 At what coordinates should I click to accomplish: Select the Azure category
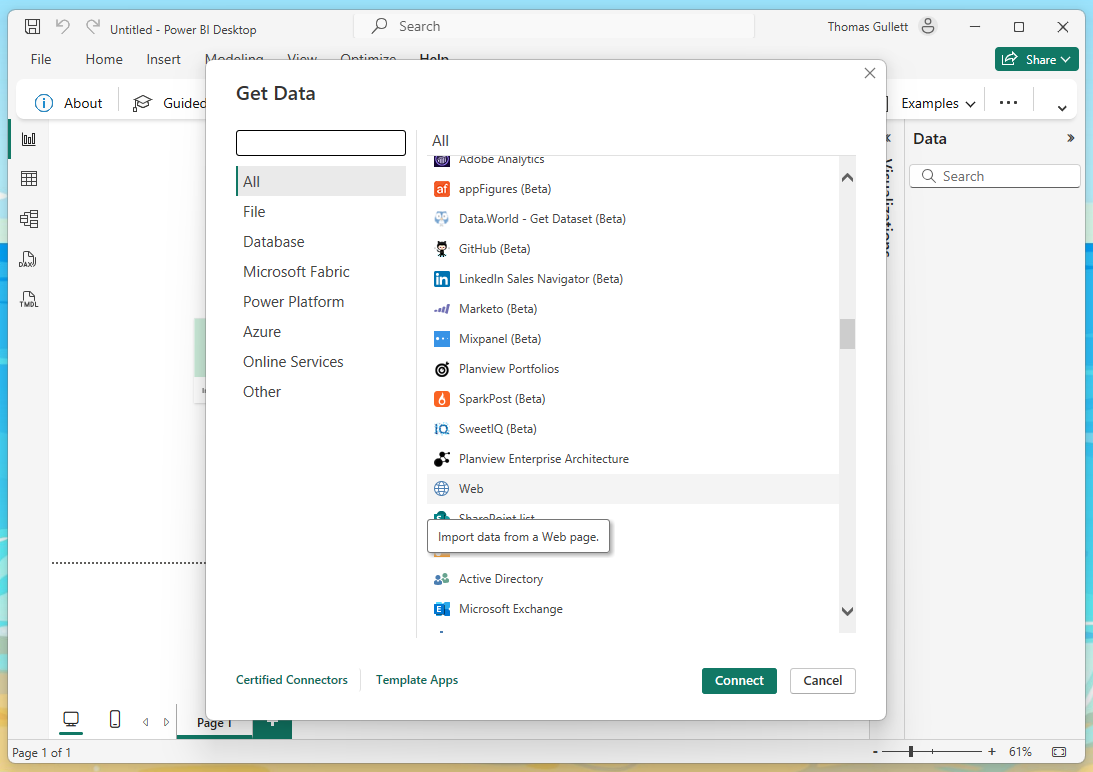click(x=321, y=331)
